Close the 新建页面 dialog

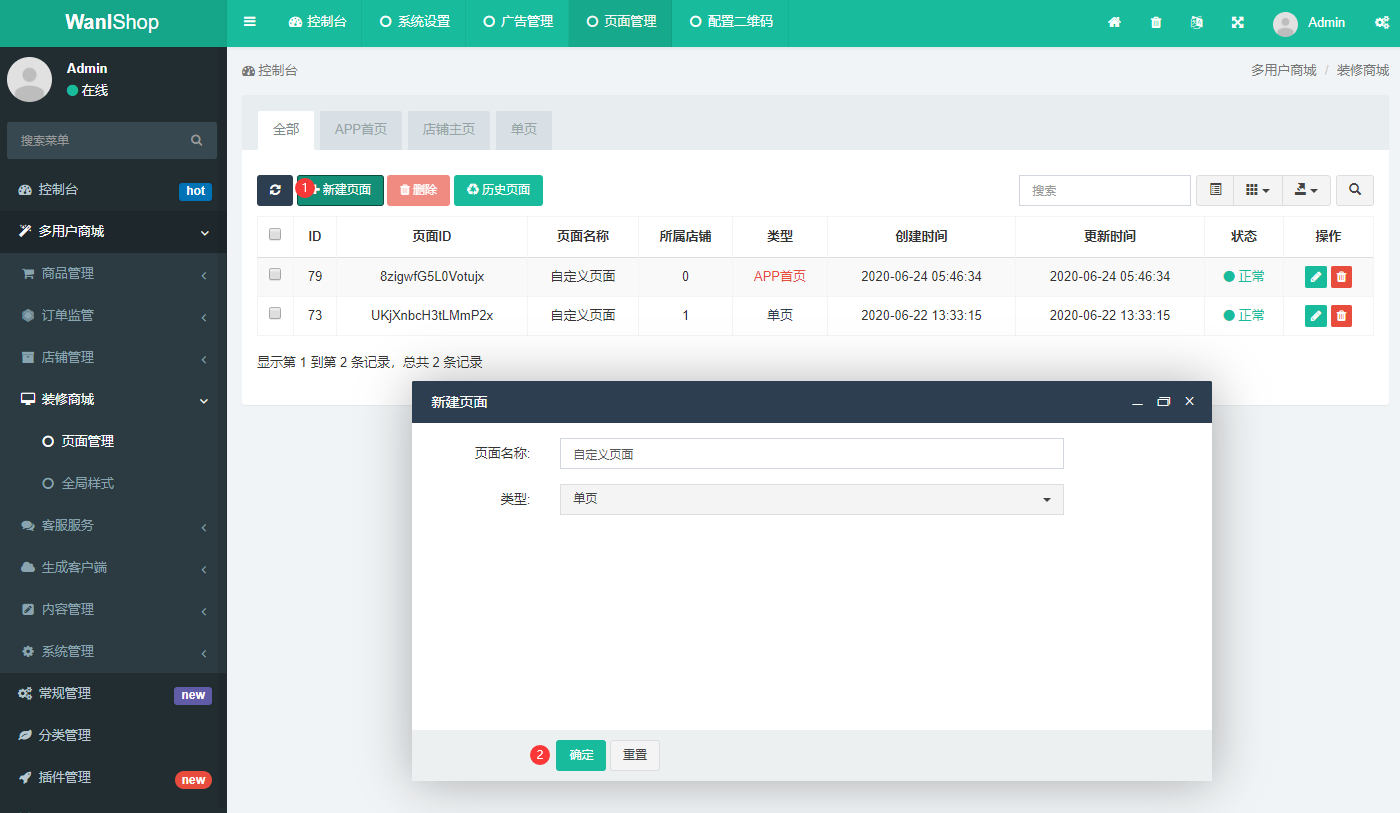(x=1189, y=401)
